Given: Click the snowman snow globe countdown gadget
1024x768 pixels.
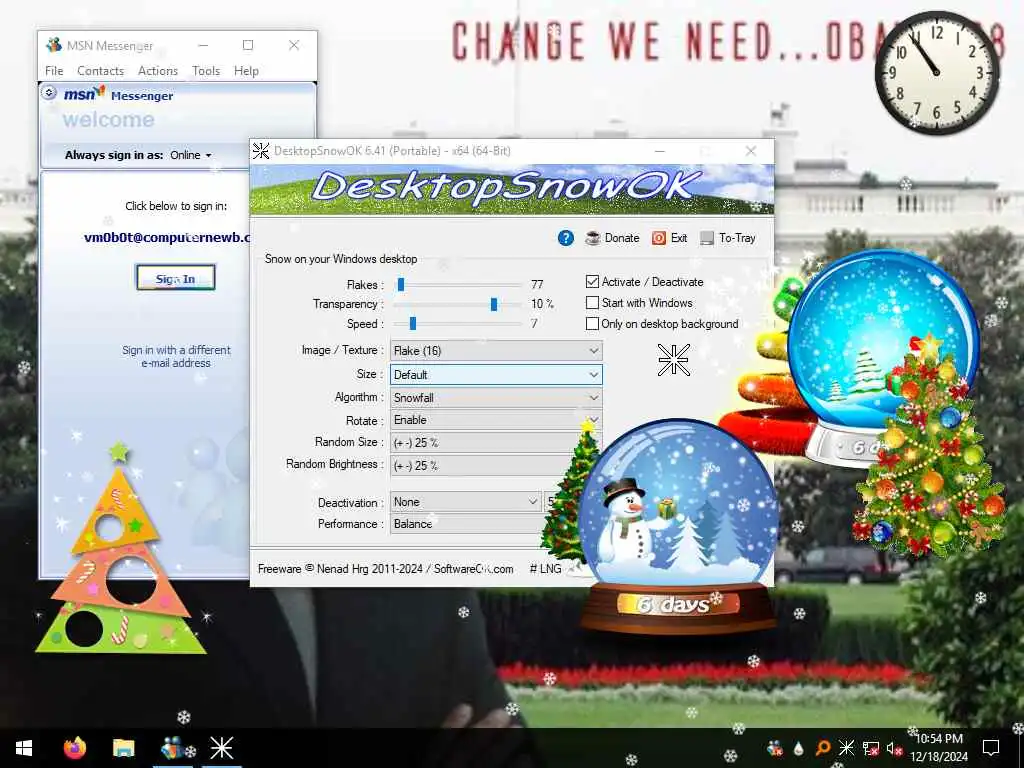Looking at the screenshot, I should pos(677,526).
